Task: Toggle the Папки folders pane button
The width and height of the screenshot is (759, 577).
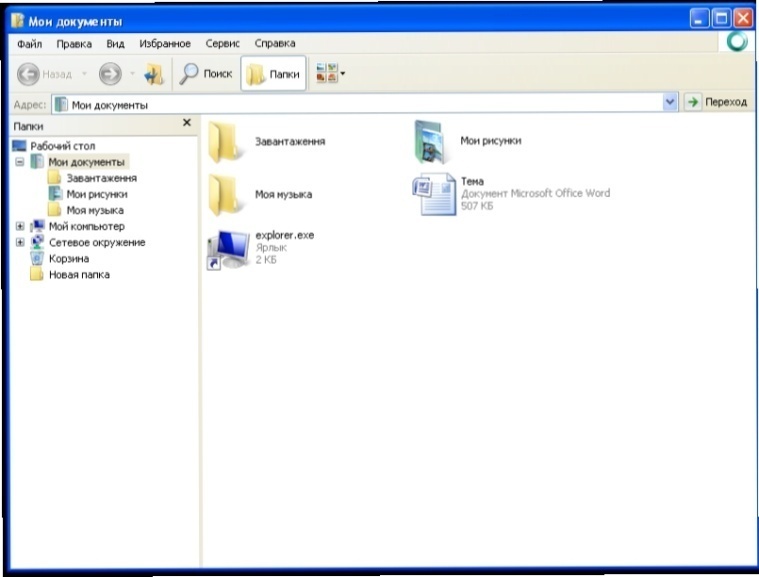Action: (273, 74)
